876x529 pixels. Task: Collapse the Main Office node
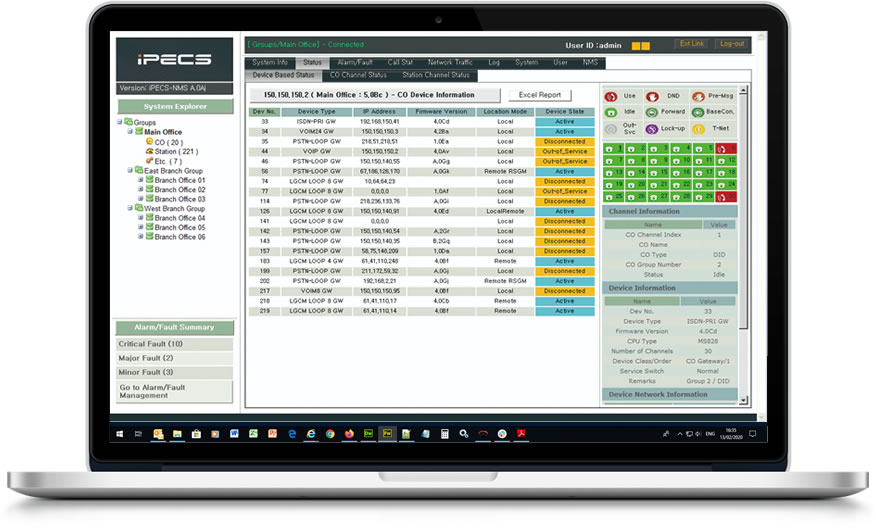click(x=130, y=131)
